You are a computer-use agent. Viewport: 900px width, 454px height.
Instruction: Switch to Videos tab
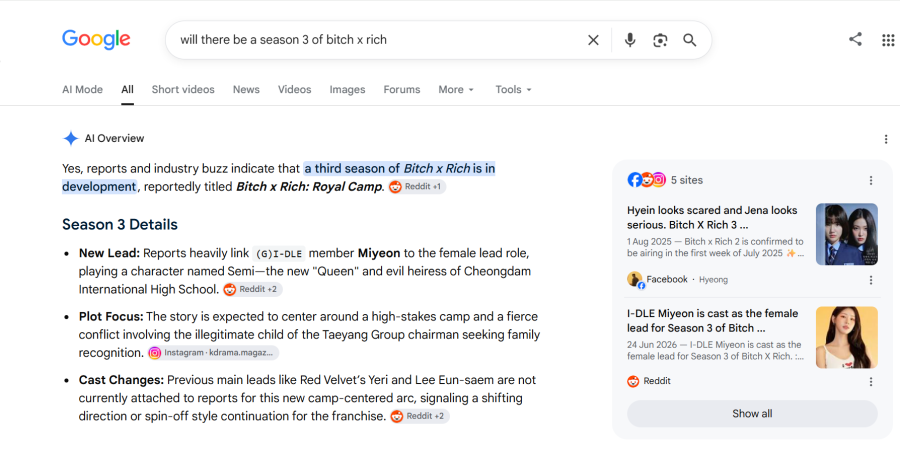294,90
